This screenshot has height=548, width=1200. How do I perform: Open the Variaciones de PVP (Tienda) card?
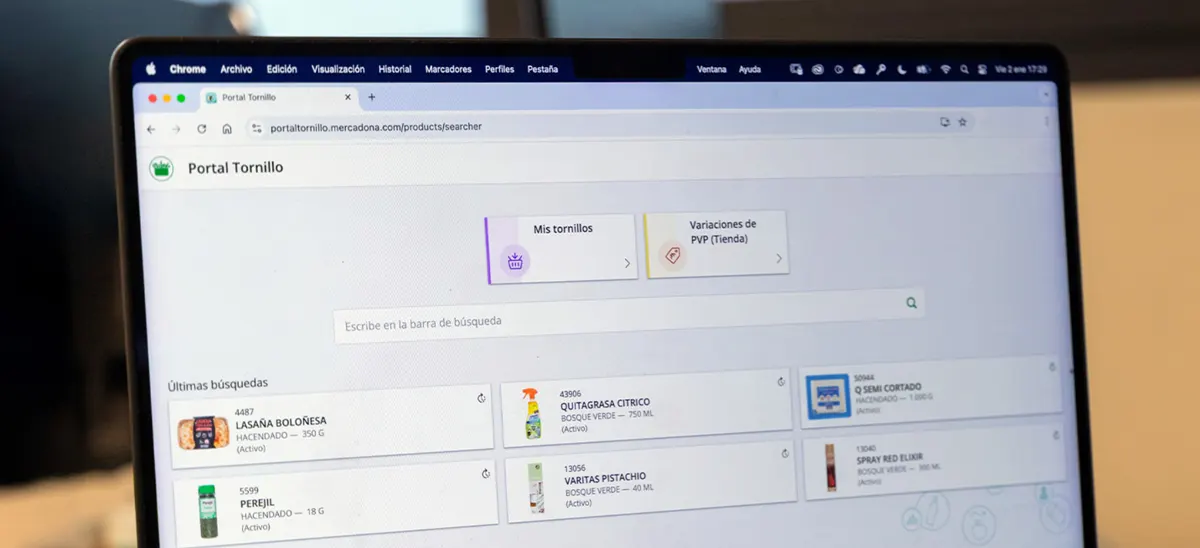coord(715,243)
